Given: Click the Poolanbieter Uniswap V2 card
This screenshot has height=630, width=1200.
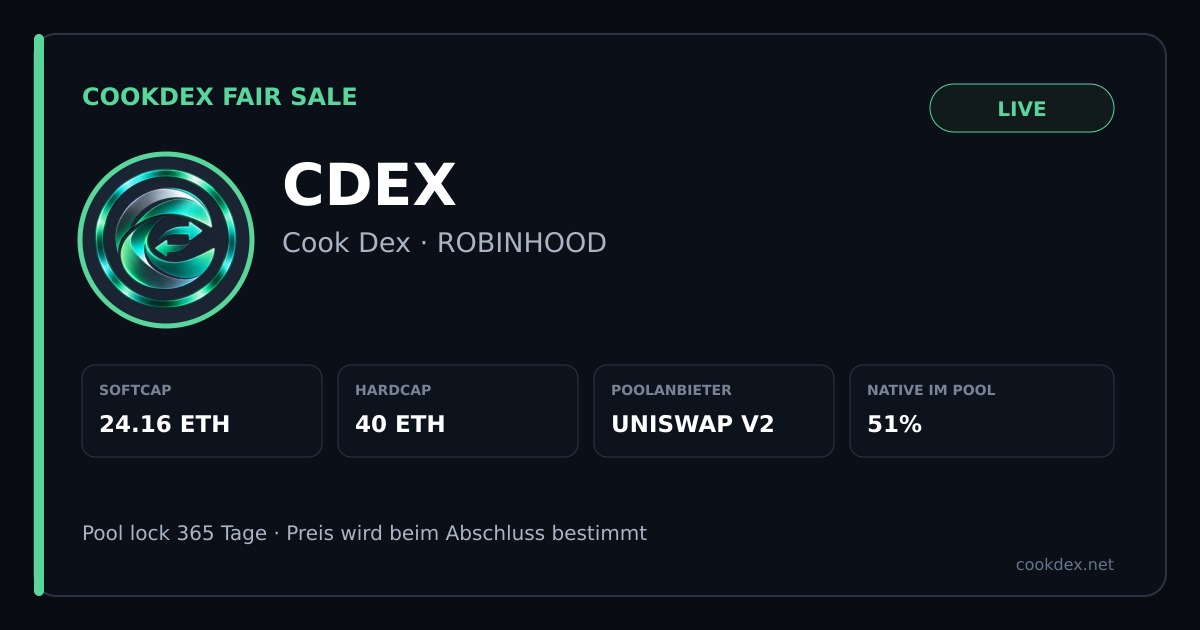Looking at the screenshot, I should point(714,411).
